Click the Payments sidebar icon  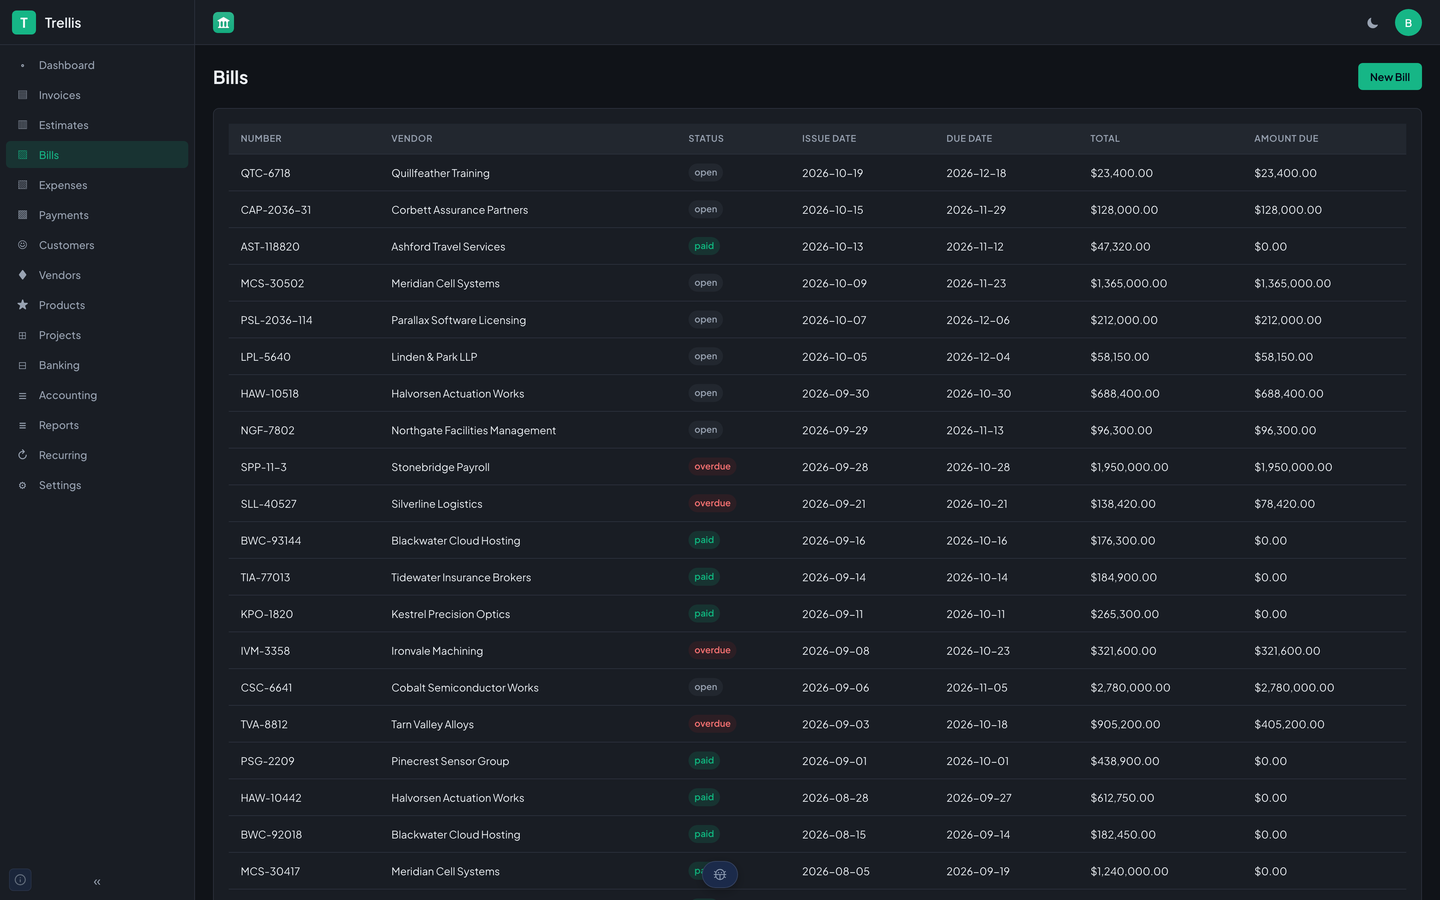click(23, 215)
